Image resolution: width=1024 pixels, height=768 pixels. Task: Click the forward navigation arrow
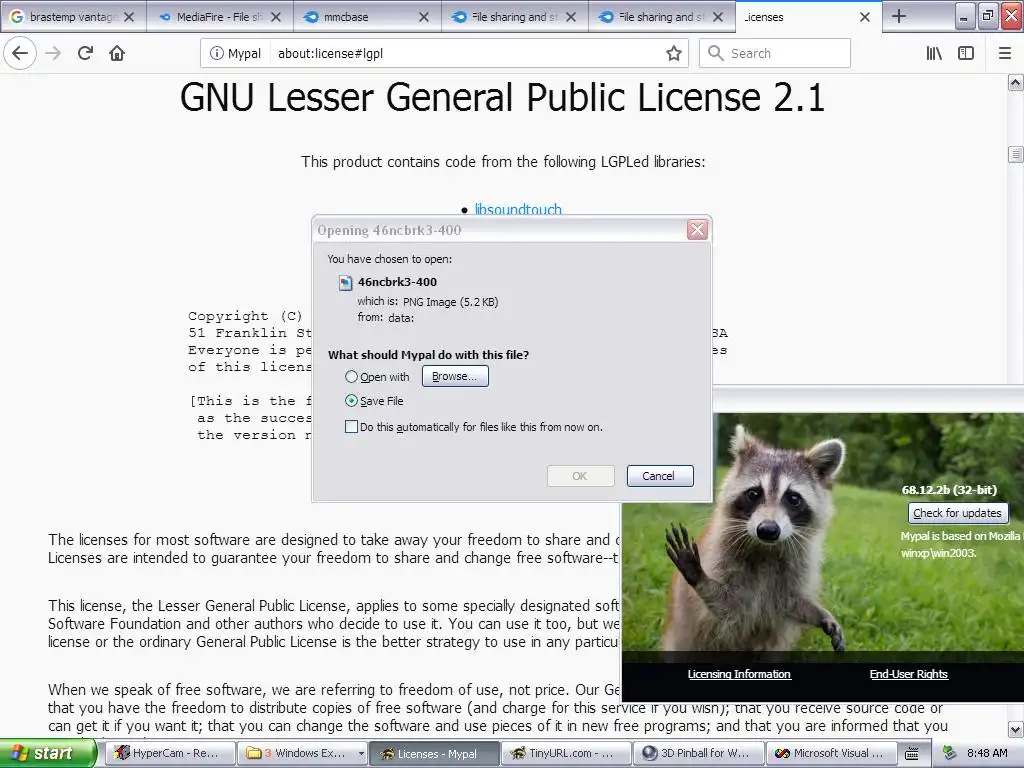(53, 53)
